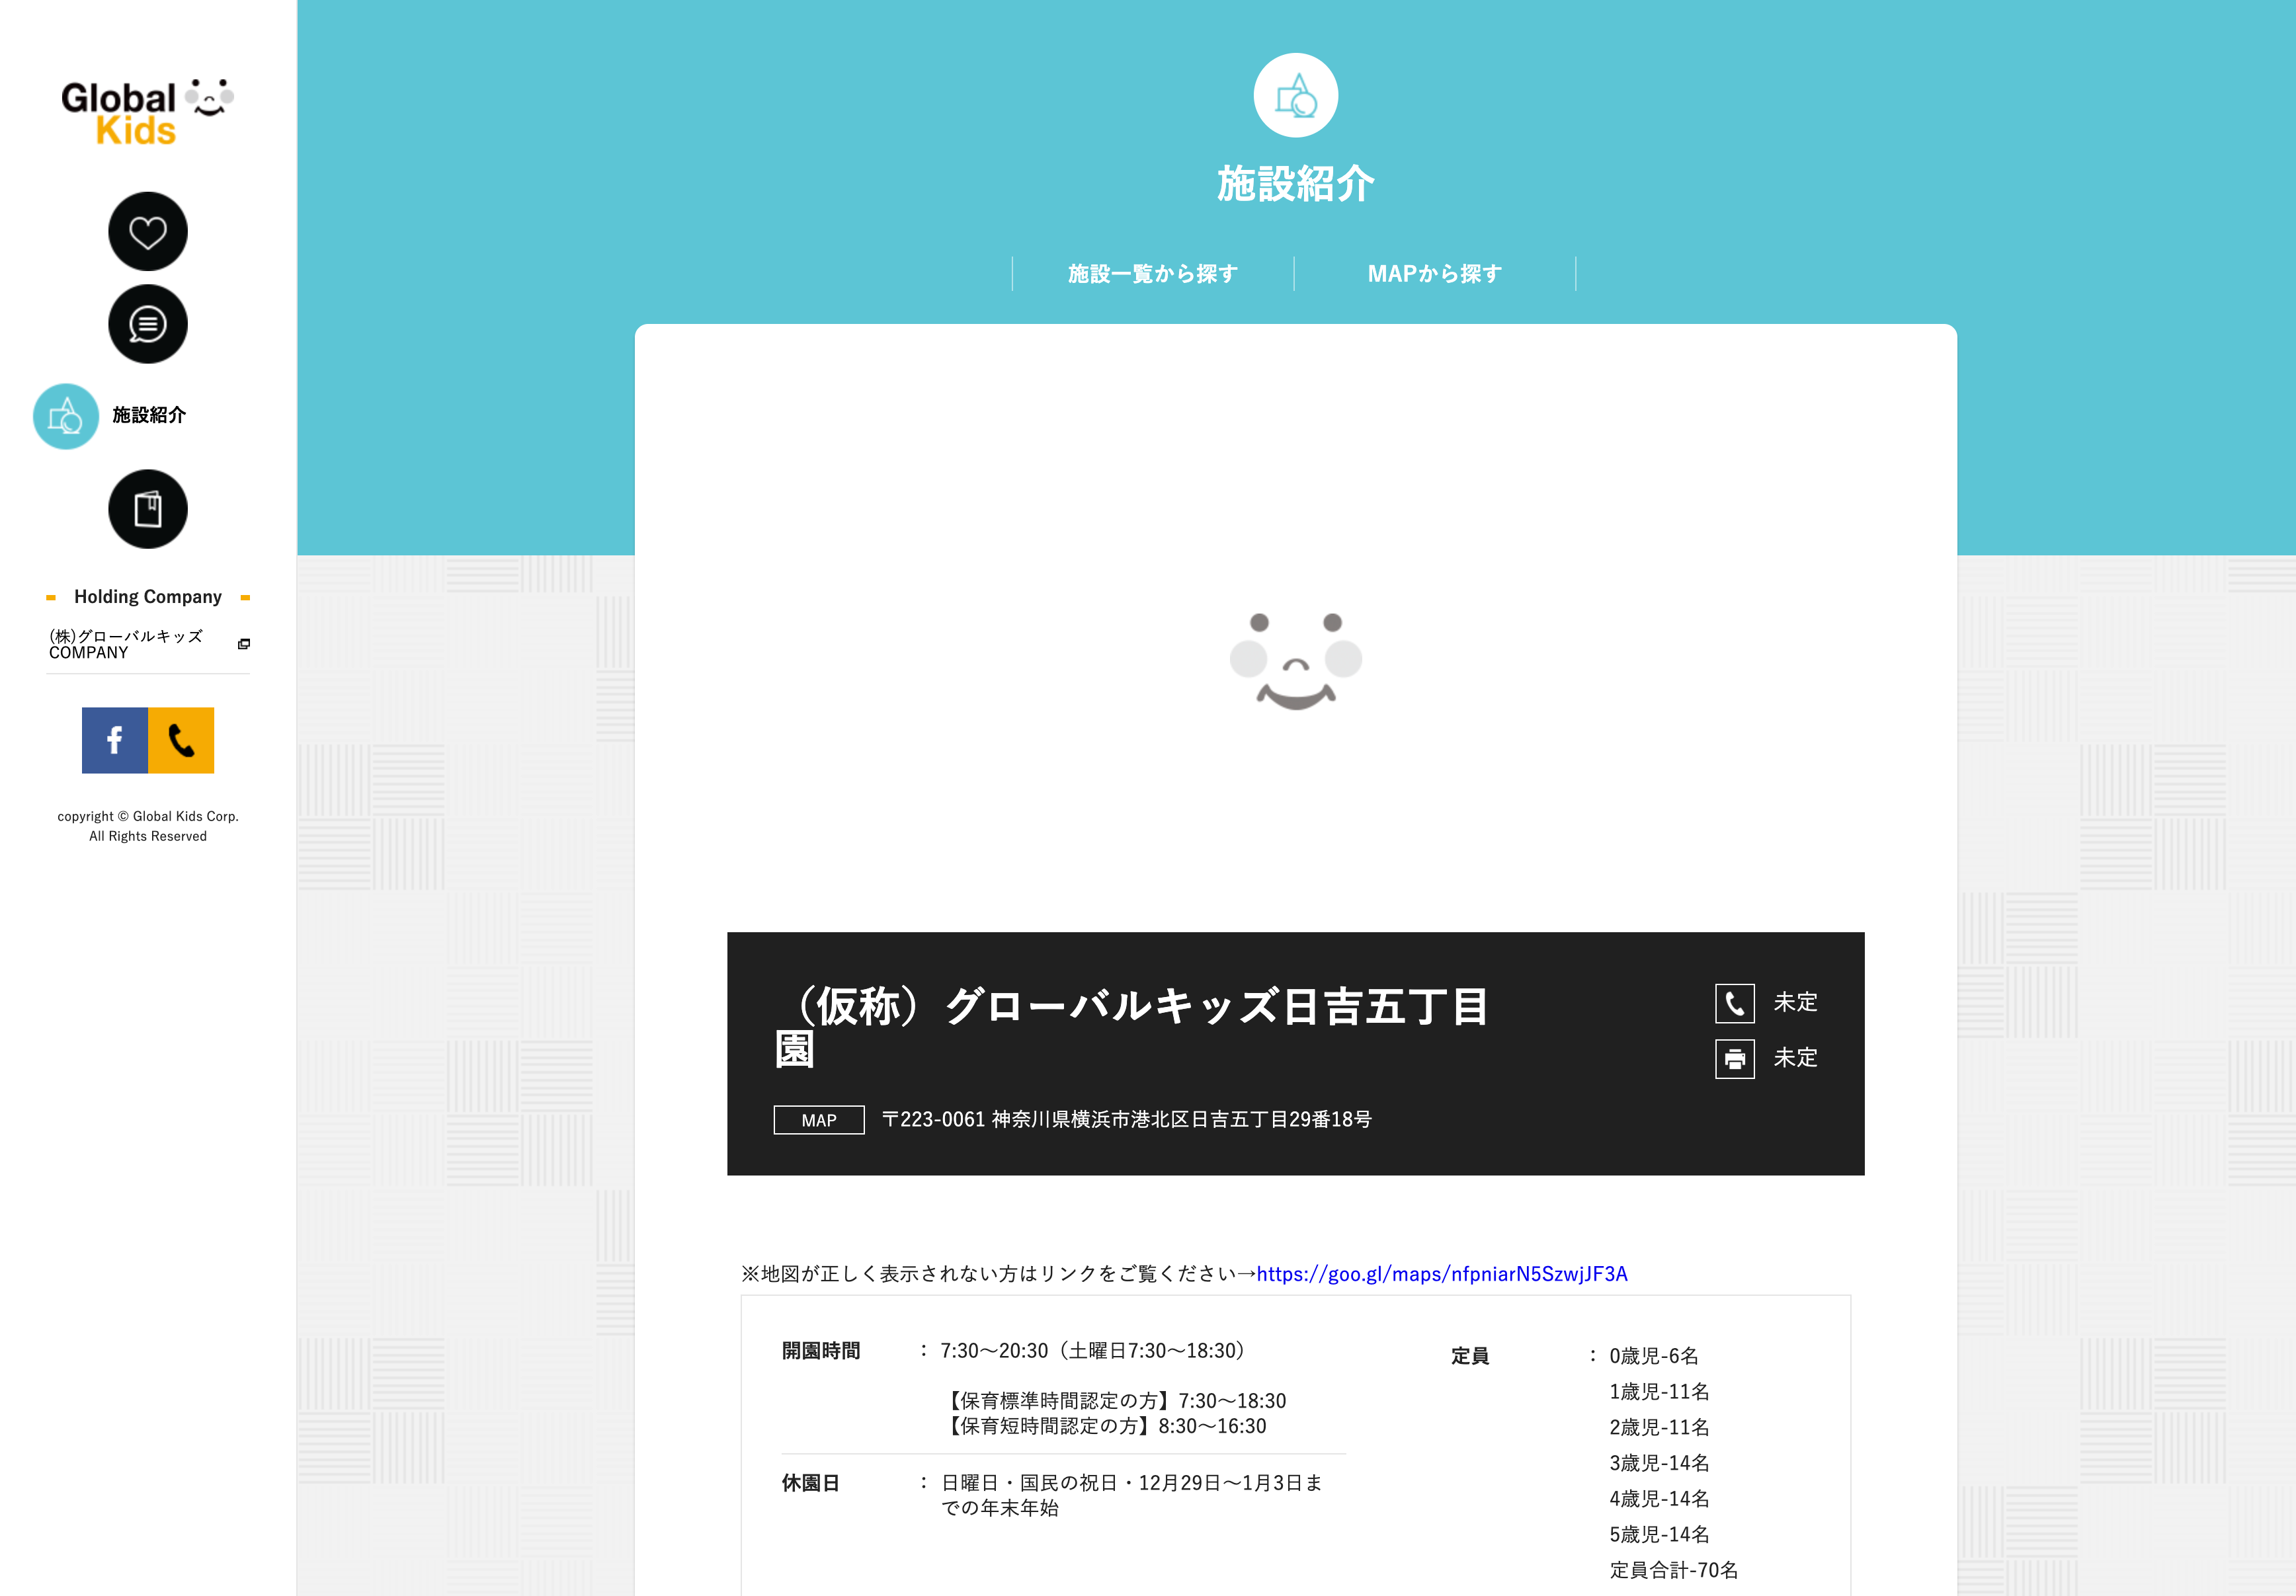Click the smiley face placeholder image
This screenshot has width=2296, height=1596.
tap(1296, 661)
